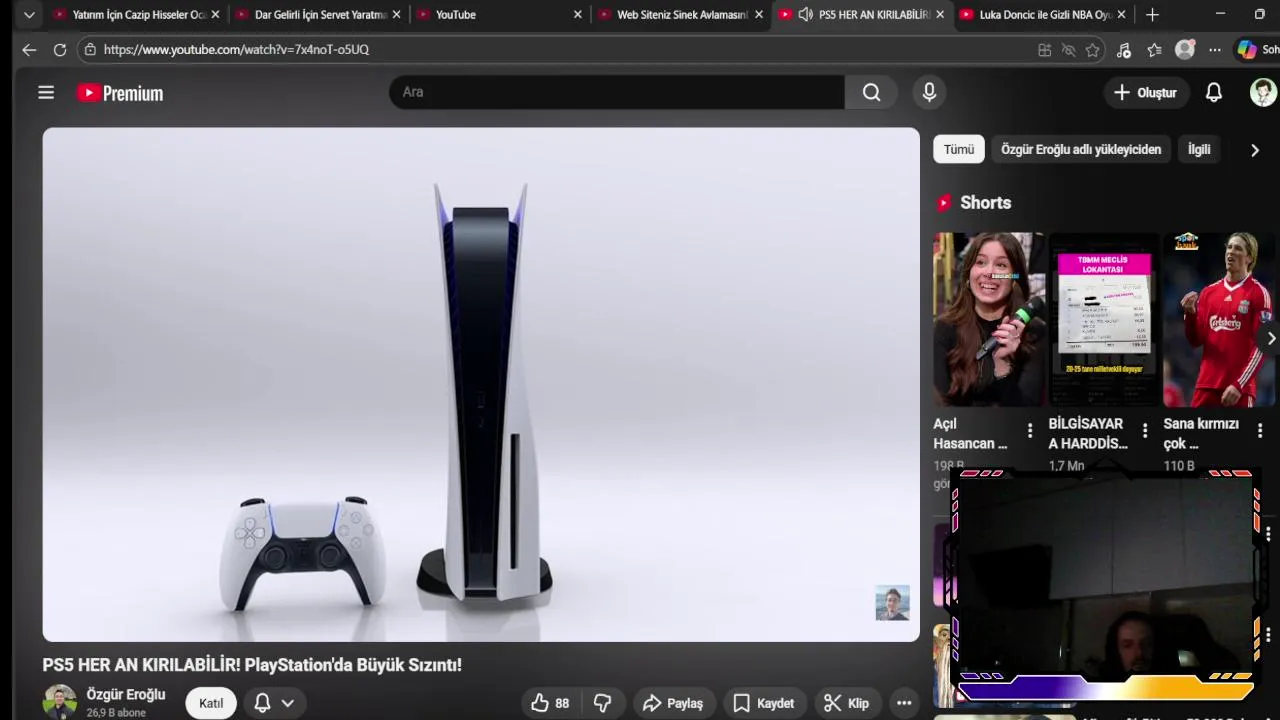Close the Yatırım İçin Cazip Hisseler tab

tap(215, 15)
